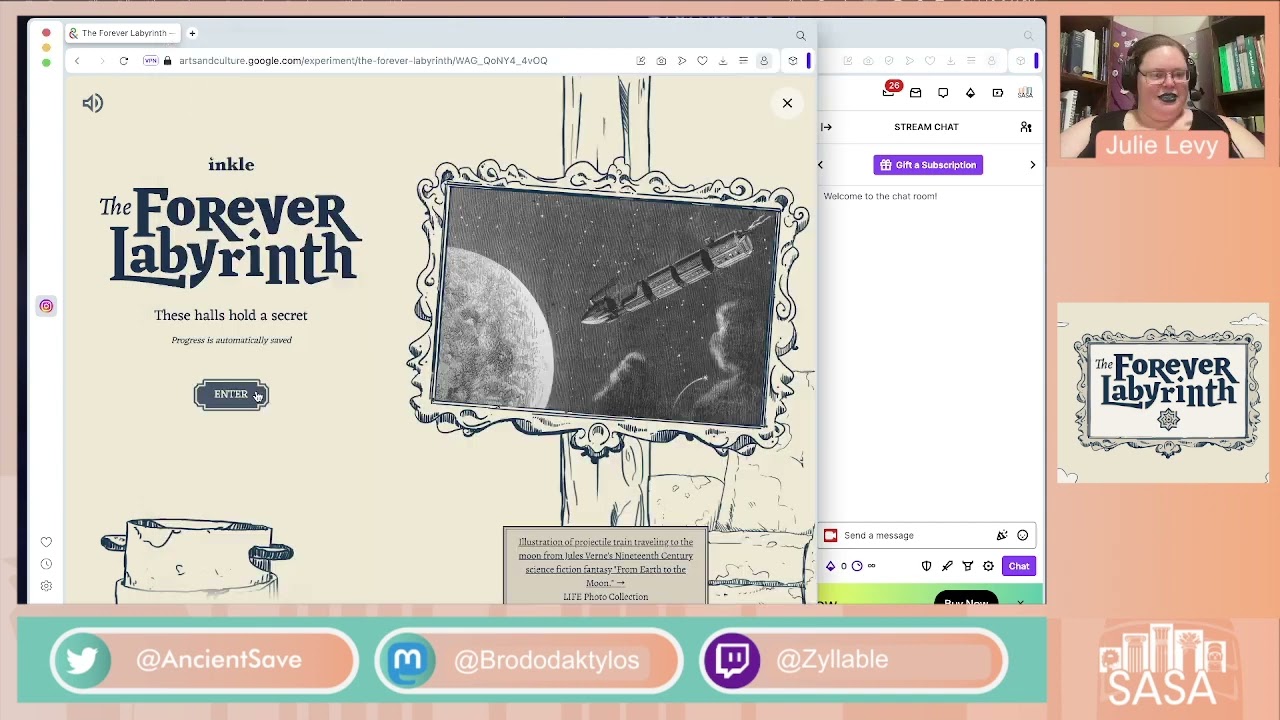1280x720 pixels.
Task: Click the Buy Now button in the chat ad
Action: pyautogui.click(x=966, y=600)
